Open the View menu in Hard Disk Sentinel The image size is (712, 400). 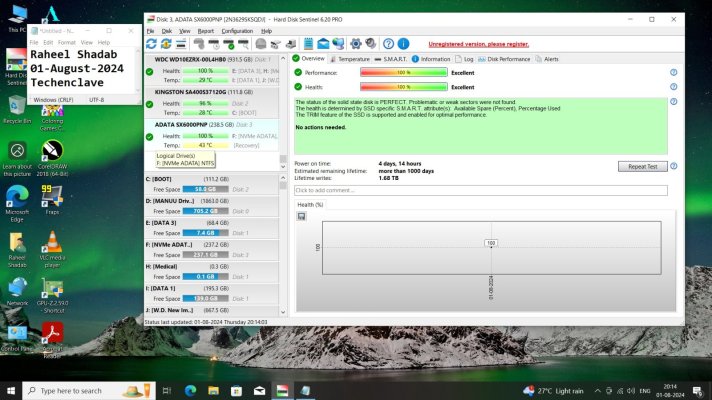[184, 31]
